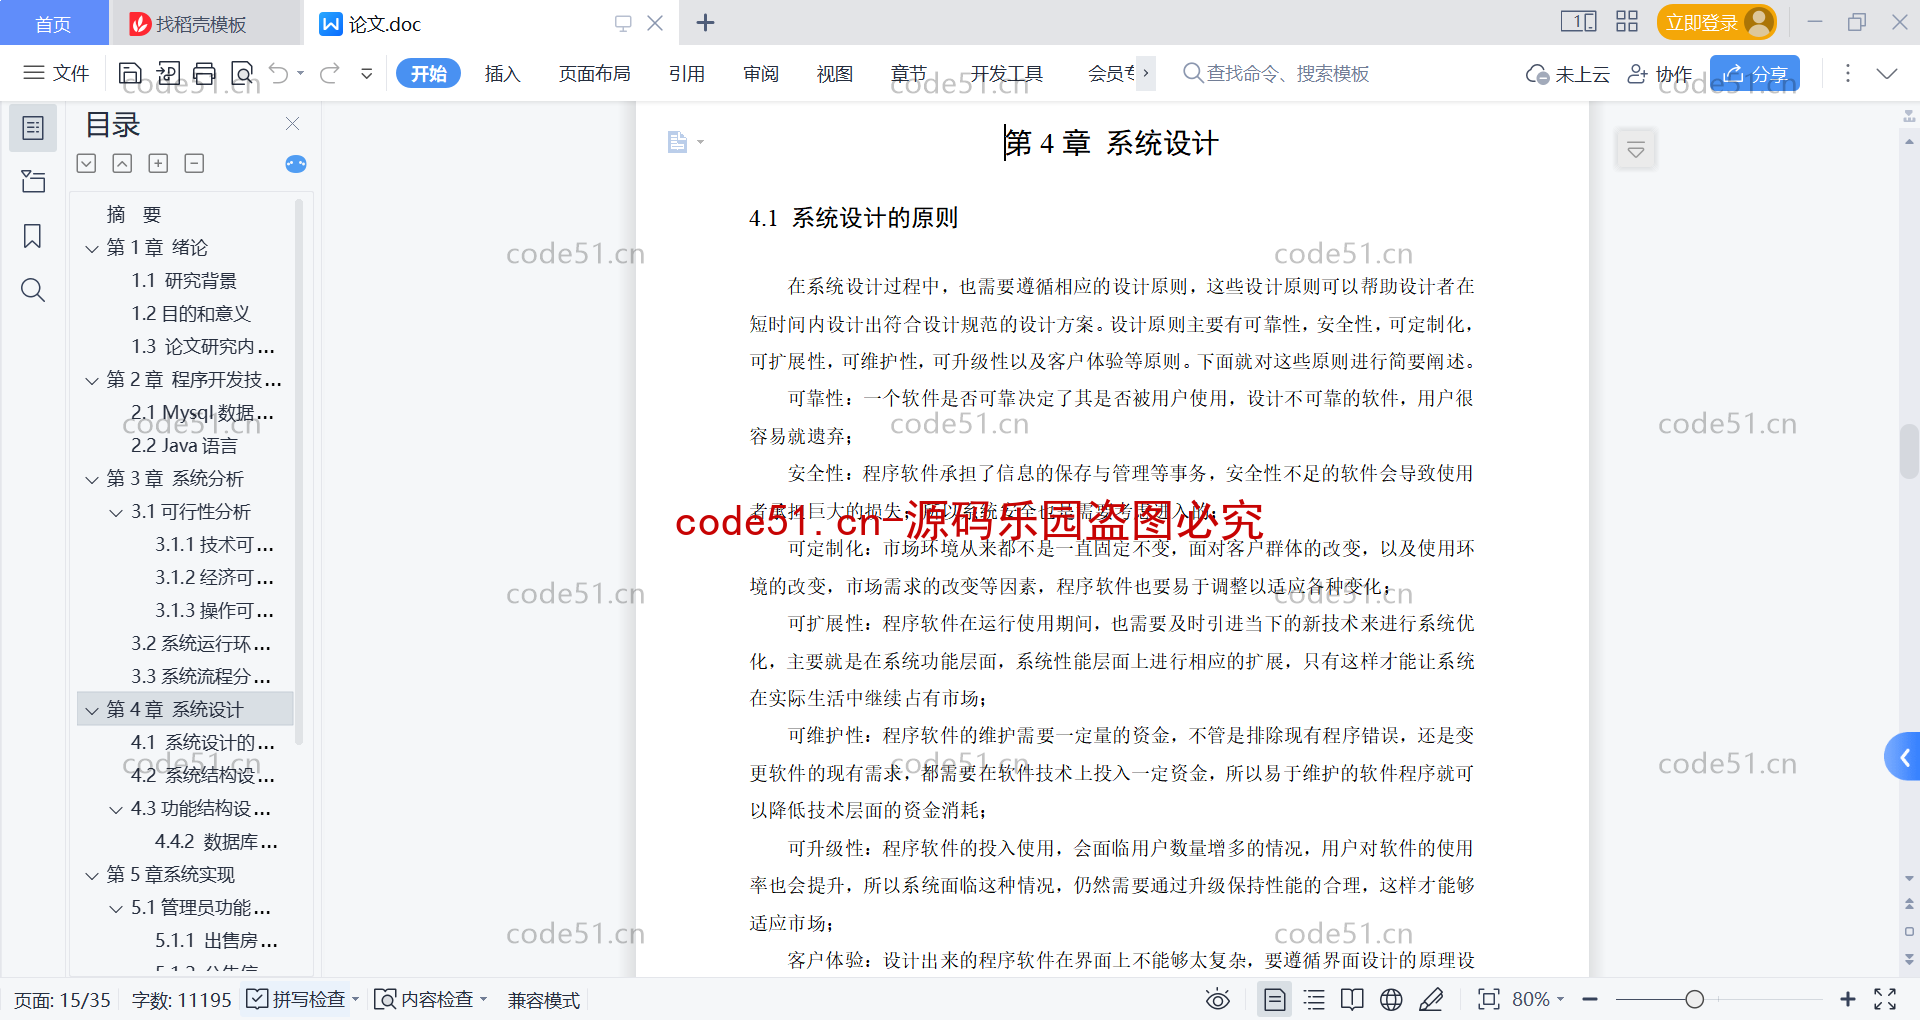The width and height of the screenshot is (1920, 1020).
Task: Open the outline panel sidebar icon
Action: point(33,128)
